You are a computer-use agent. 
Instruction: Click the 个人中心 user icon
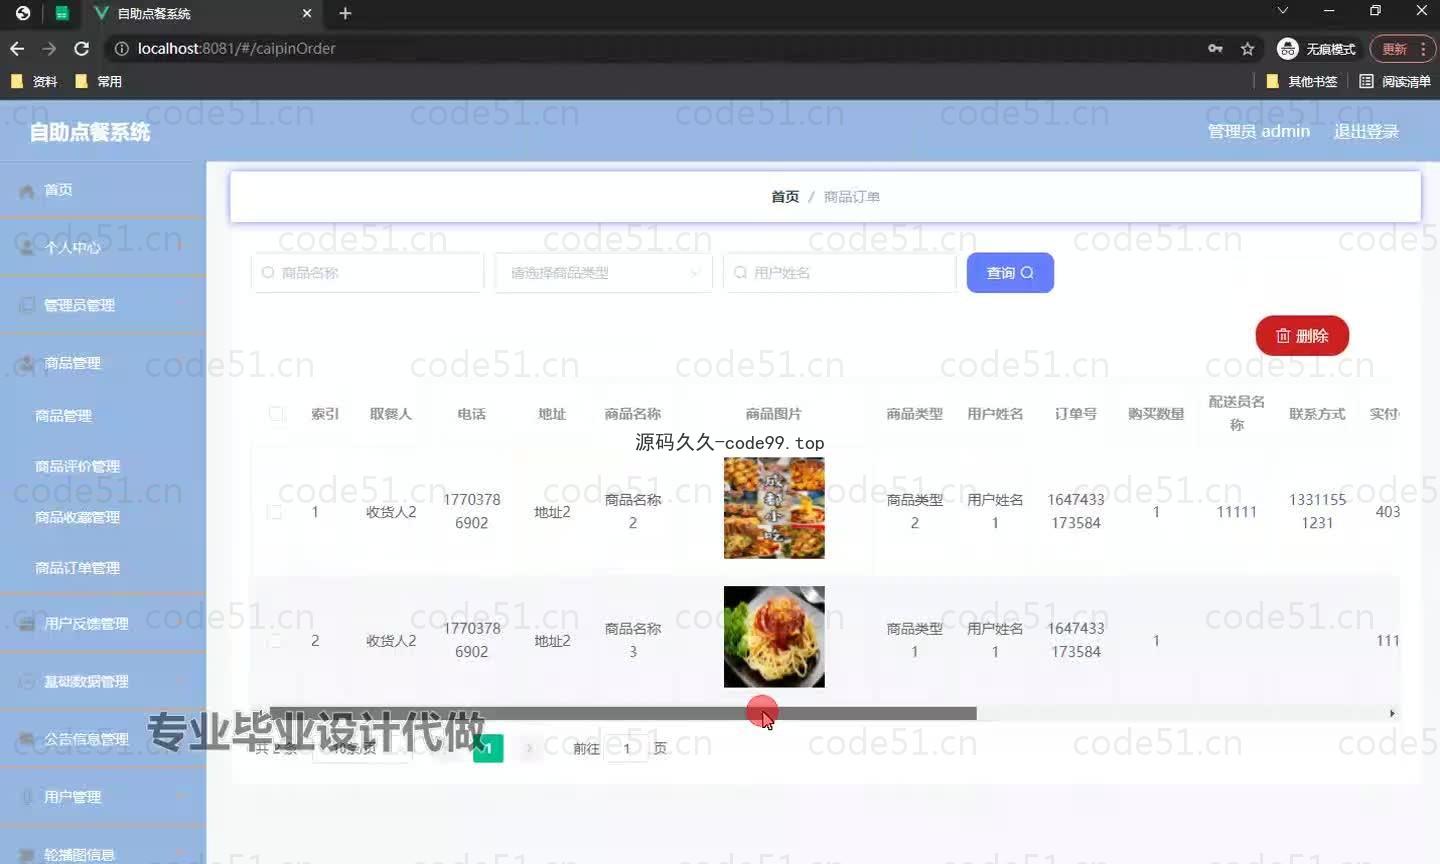27,247
